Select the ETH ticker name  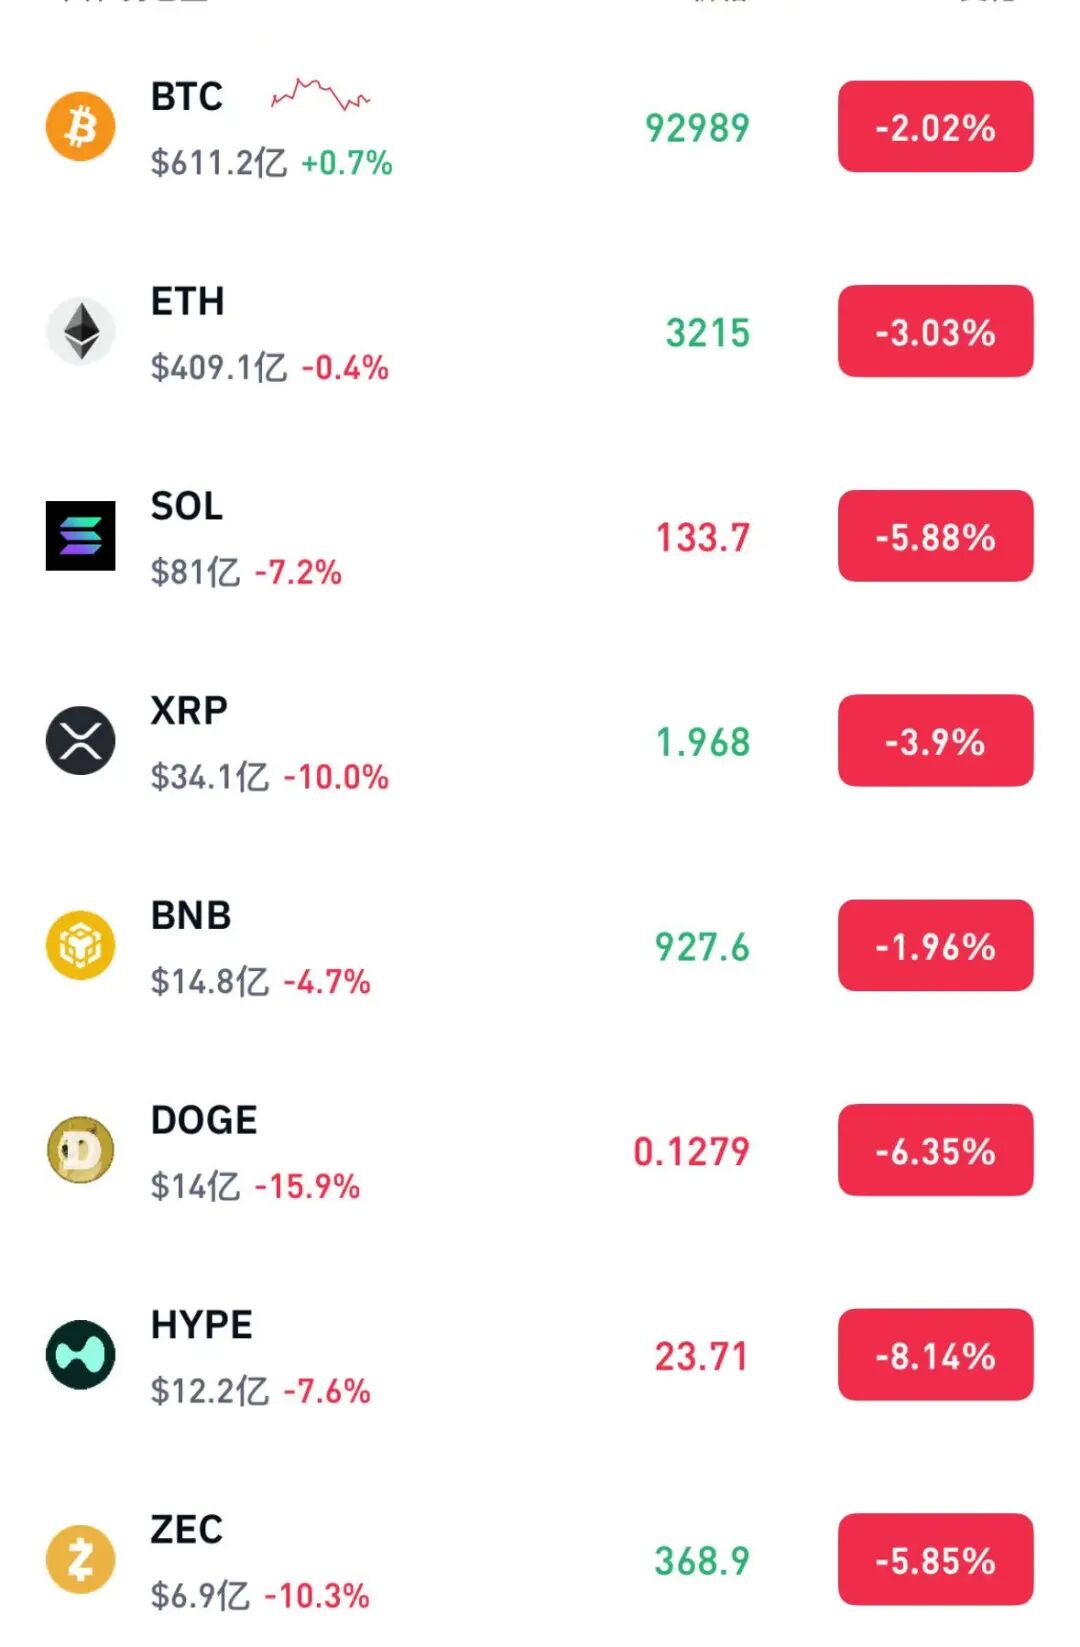187,301
